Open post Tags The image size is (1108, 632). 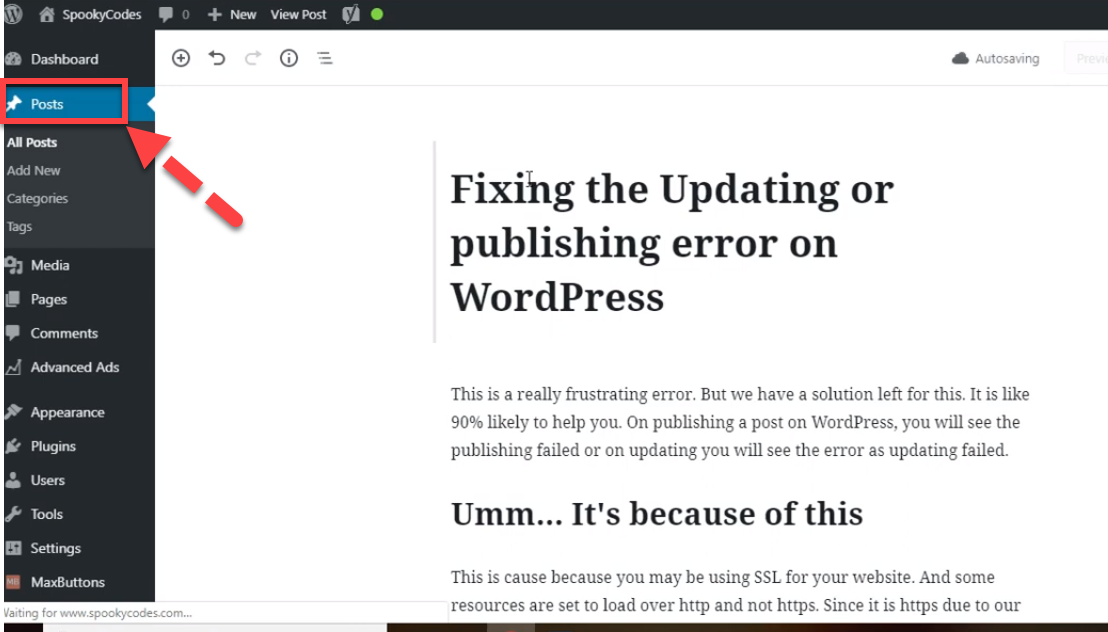point(20,227)
